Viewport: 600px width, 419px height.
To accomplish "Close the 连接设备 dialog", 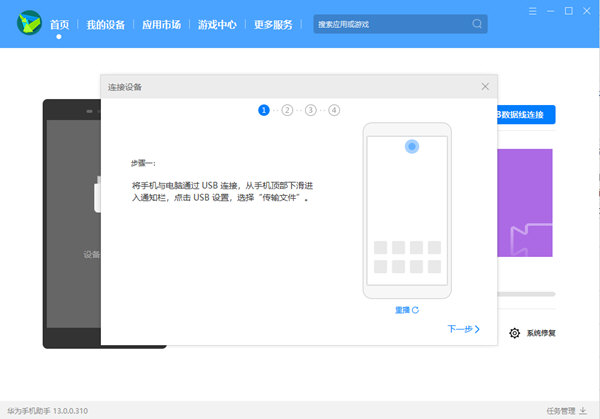I will click(x=485, y=86).
